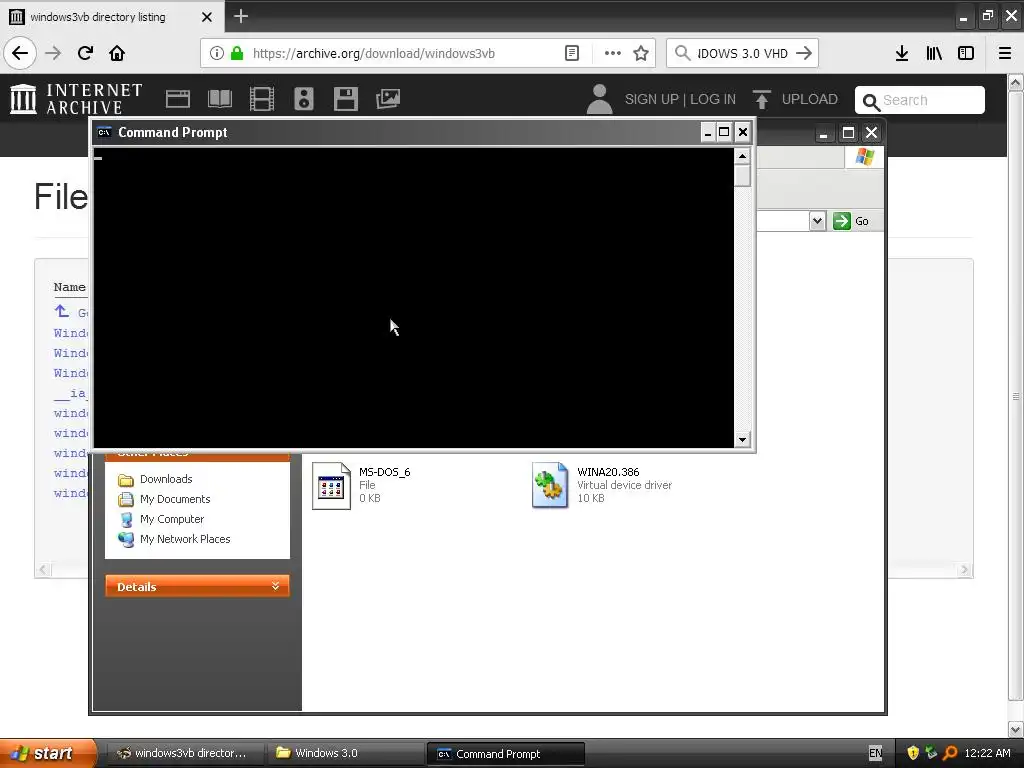Open the browser downloads arrow icon
Image resolution: width=1024 pixels, height=768 pixels.
coord(902,53)
